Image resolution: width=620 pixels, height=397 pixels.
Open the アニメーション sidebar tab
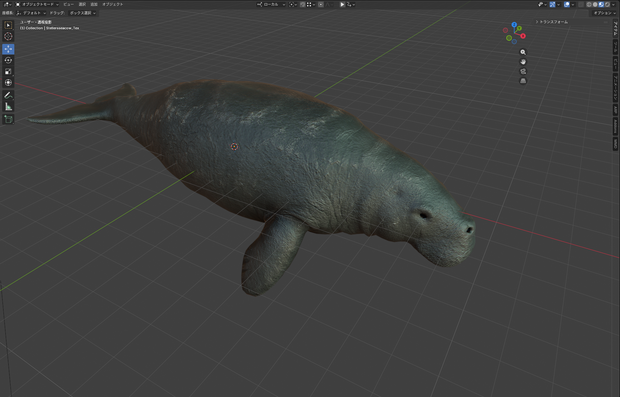click(x=615, y=87)
